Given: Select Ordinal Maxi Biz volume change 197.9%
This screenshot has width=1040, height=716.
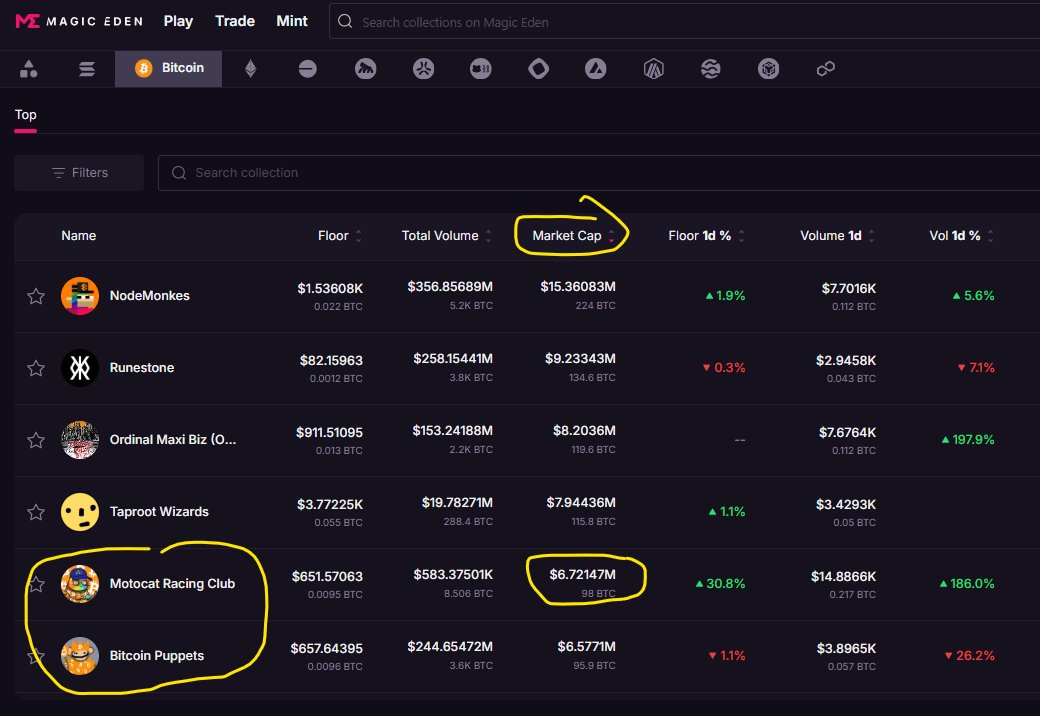Looking at the screenshot, I should (968, 440).
